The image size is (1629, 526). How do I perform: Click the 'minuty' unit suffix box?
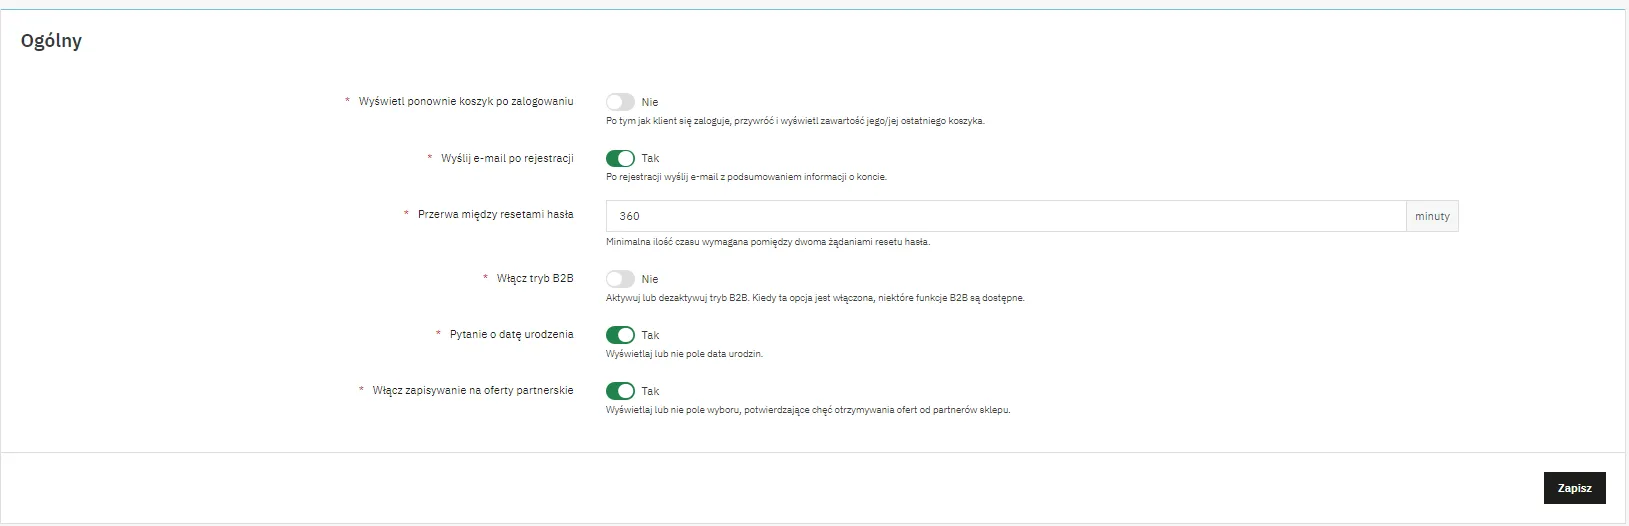[1432, 216]
